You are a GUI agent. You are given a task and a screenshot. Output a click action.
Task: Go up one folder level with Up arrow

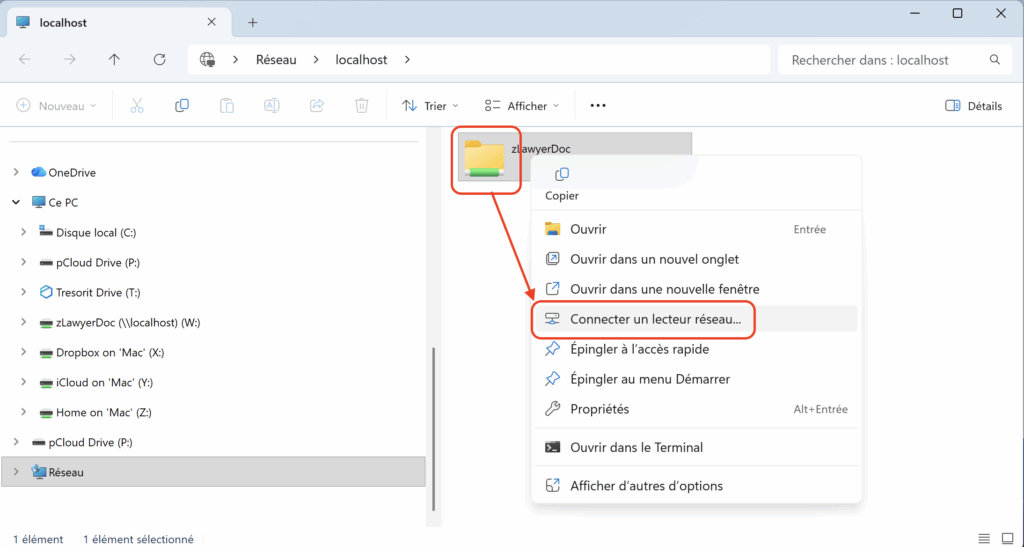tap(114, 60)
